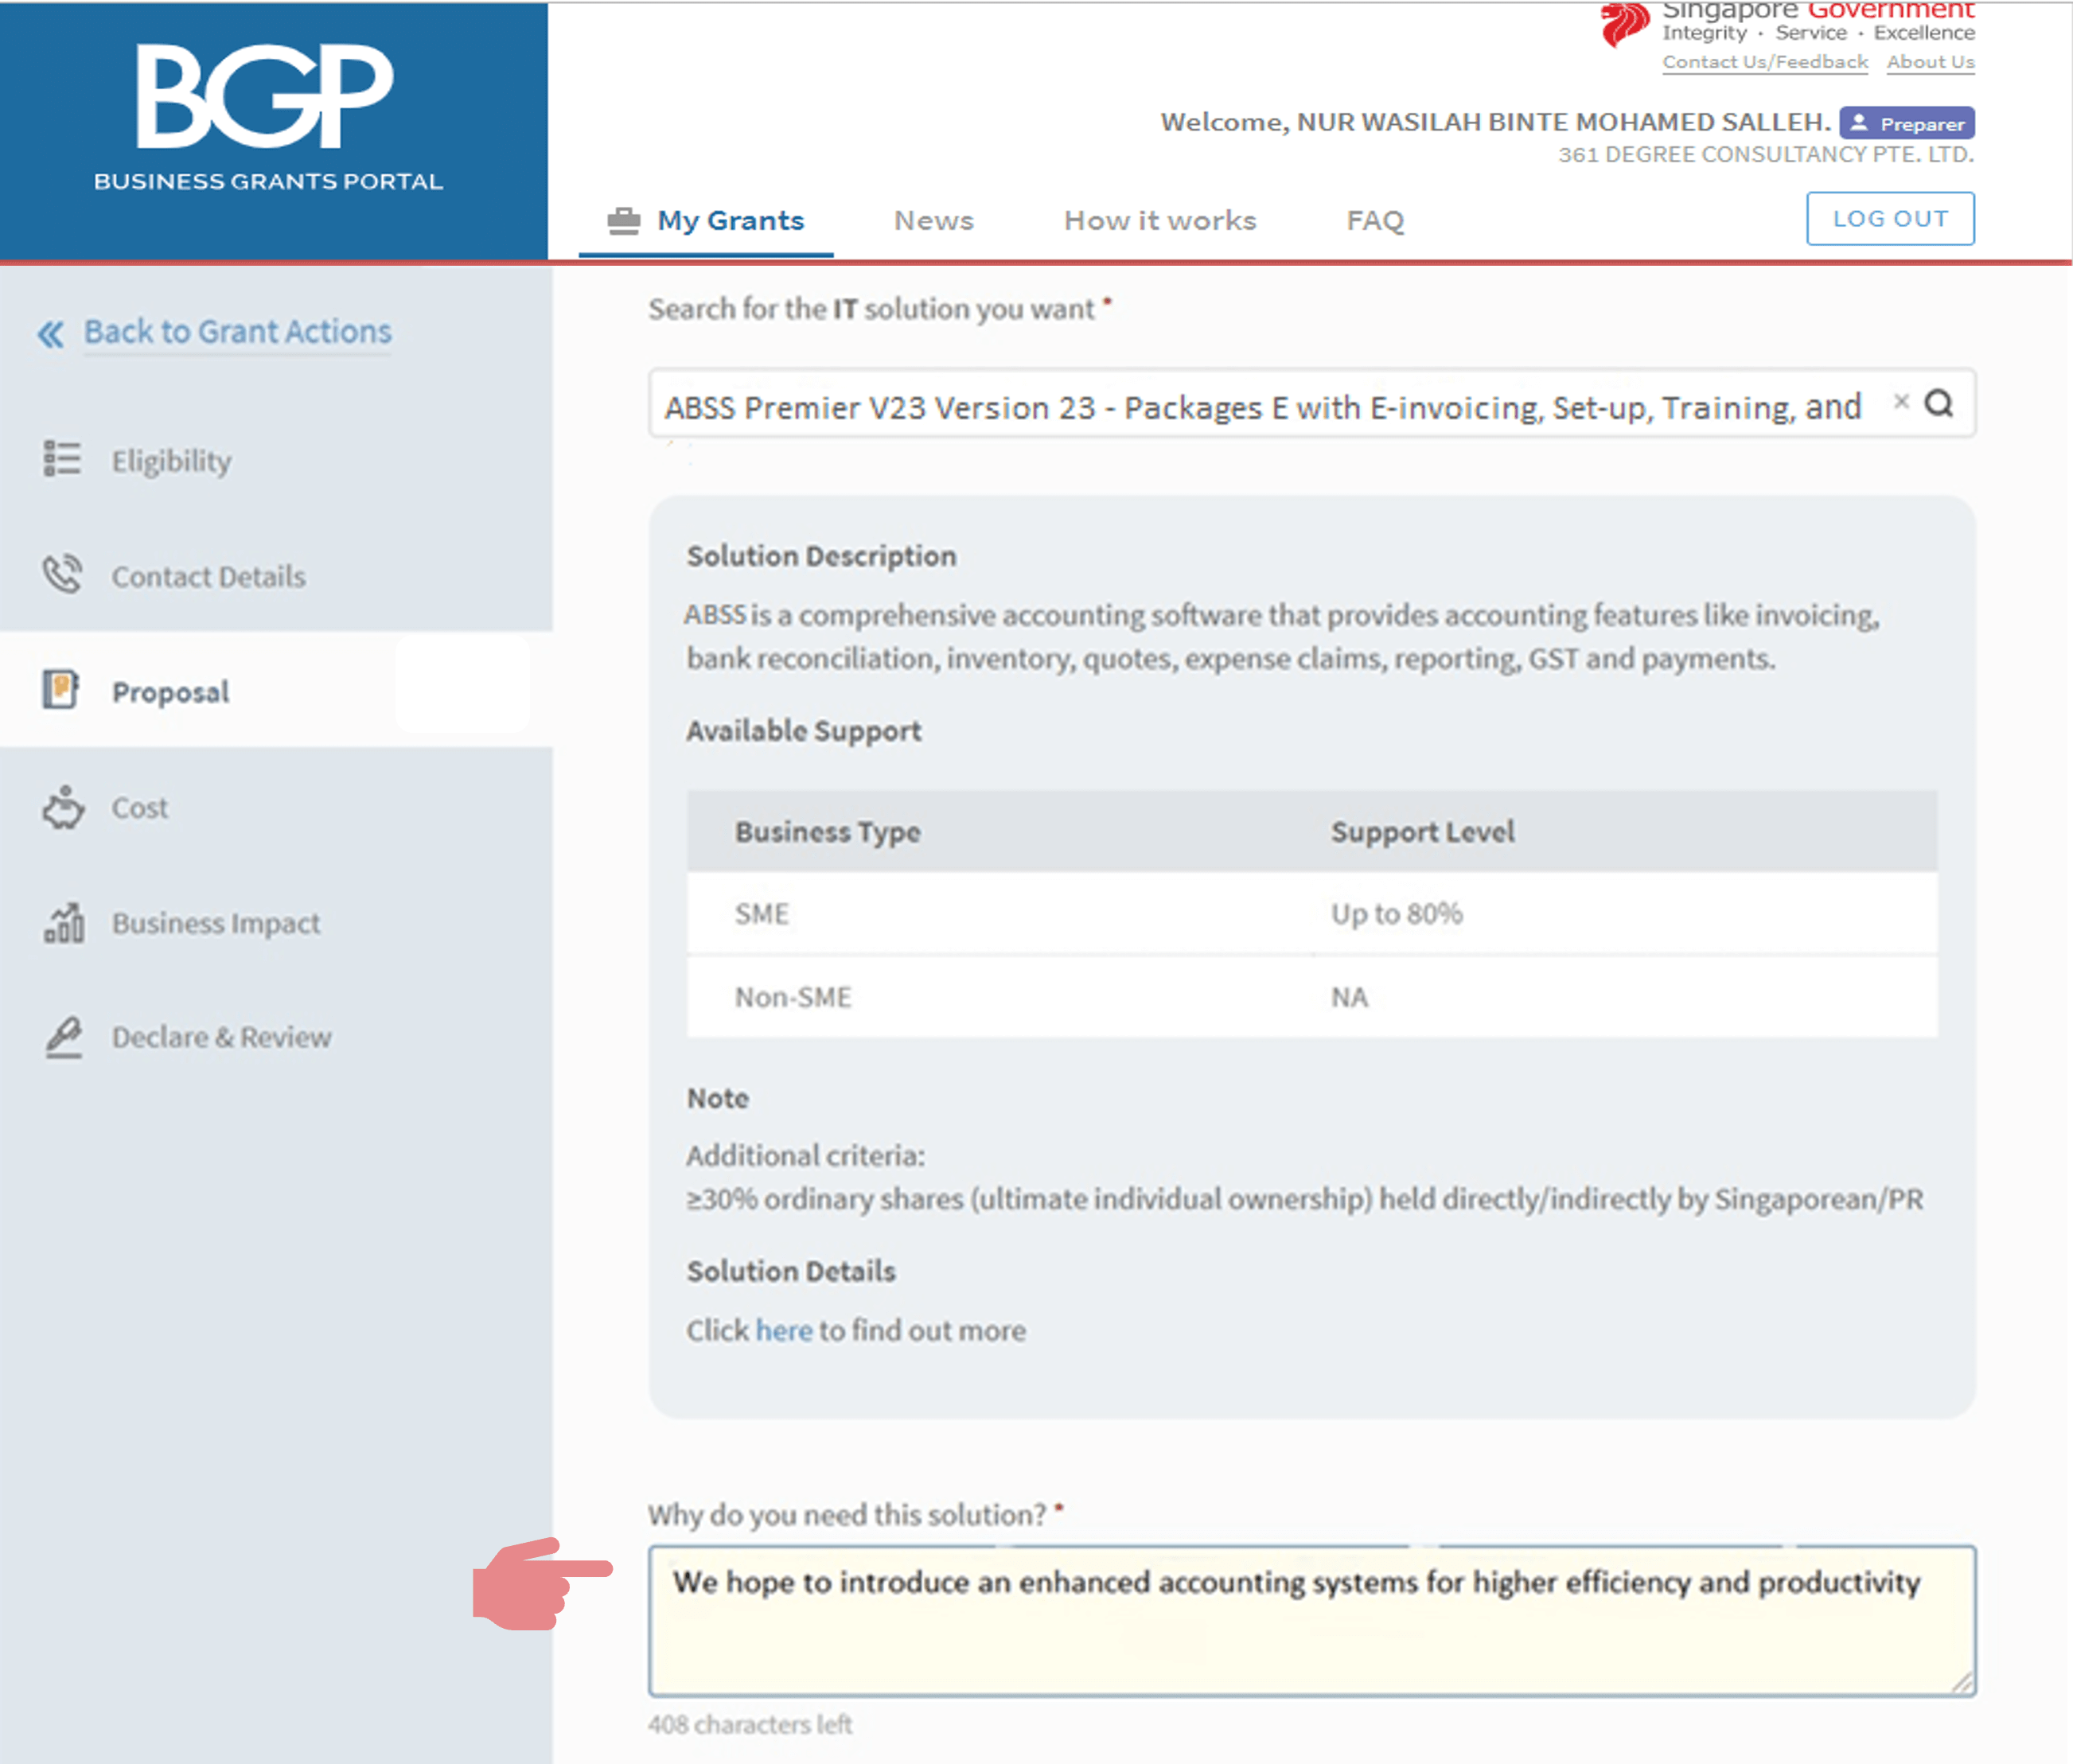Click the Cost piggy bank icon
This screenshot has height=1764, width=2073.
(x=62, y=807)
